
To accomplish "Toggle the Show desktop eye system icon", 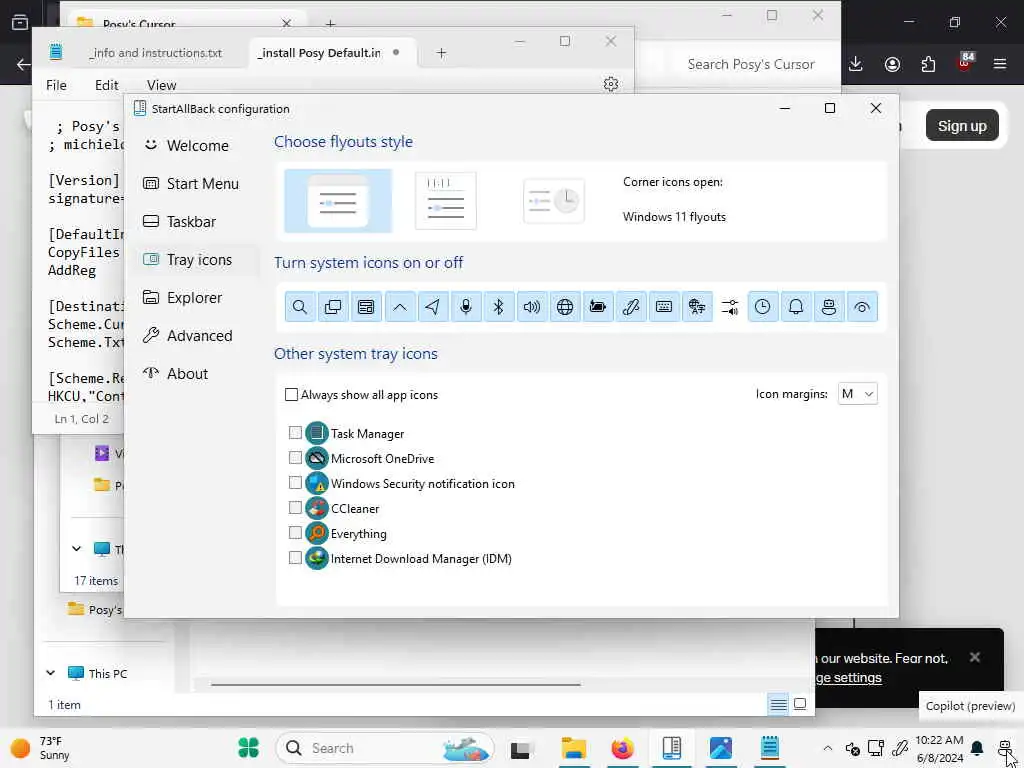I will point(862,307).
